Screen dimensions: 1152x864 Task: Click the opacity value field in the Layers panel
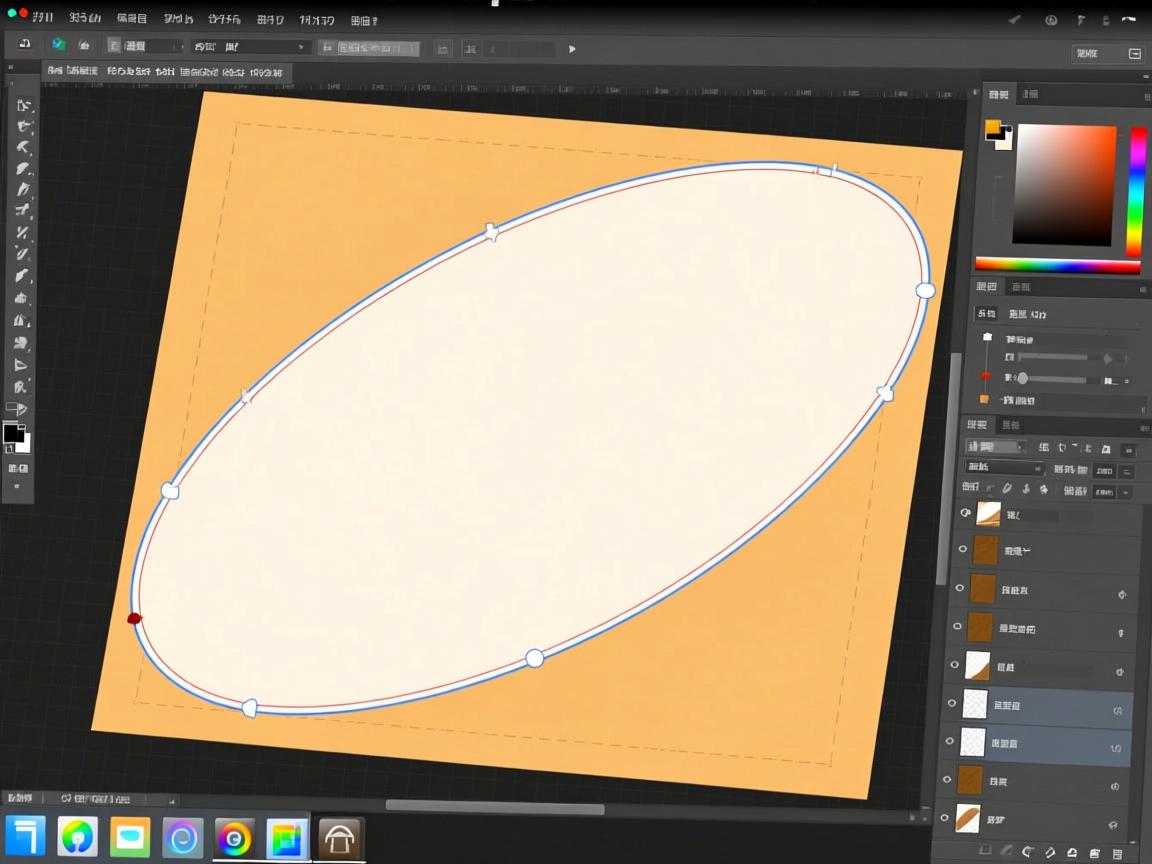tap(1104, 470)
